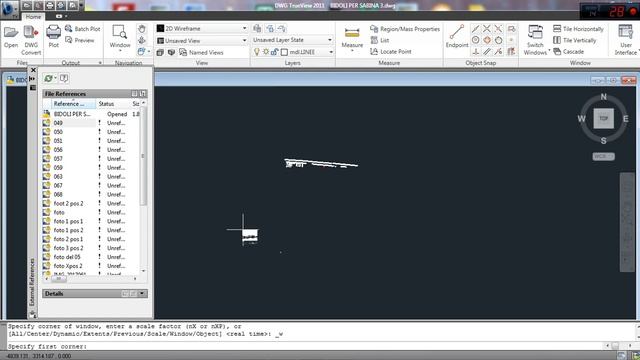The image size is (640, 360).
Task: Toggle the Tangent object snap
Action: coord(498,40)
